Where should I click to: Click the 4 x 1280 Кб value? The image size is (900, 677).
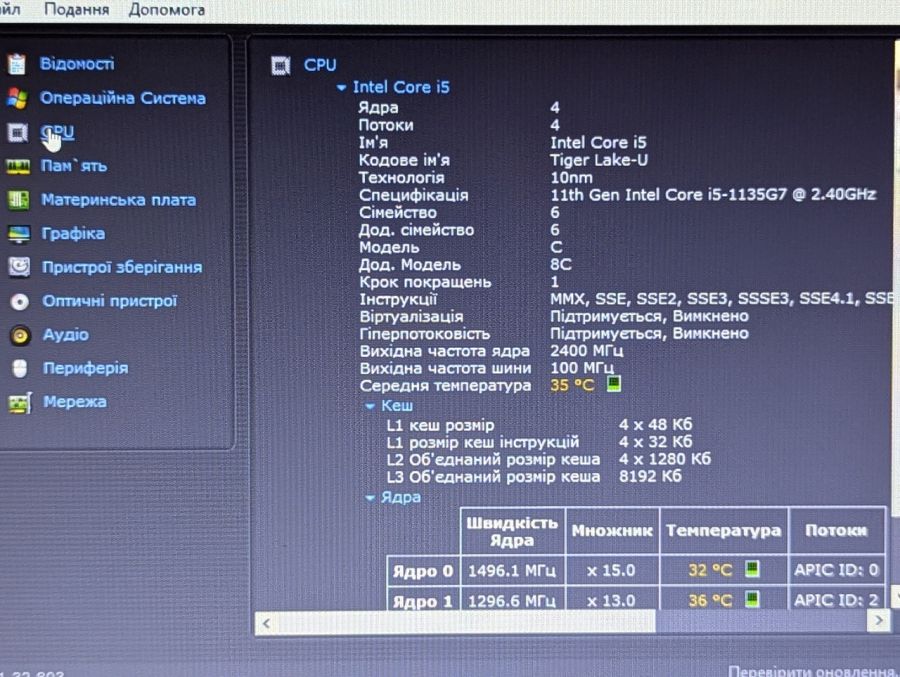(x=665, y=459)
